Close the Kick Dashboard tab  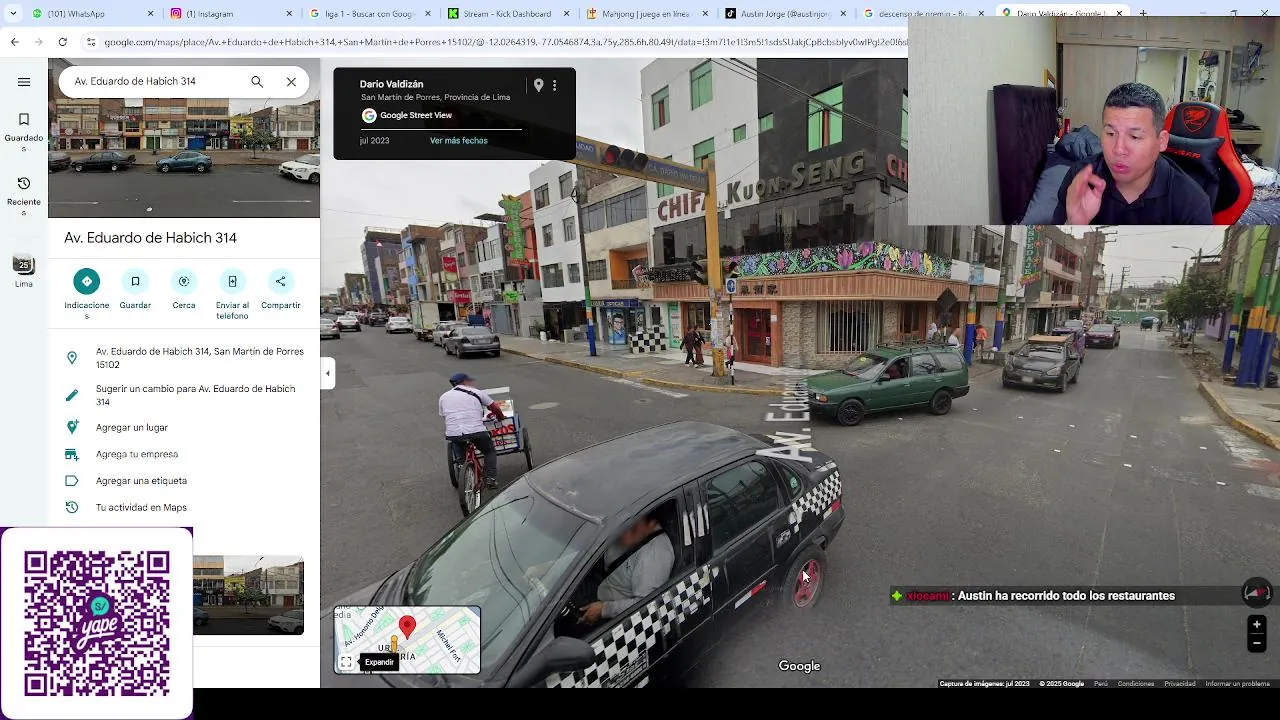coord(567,14)
